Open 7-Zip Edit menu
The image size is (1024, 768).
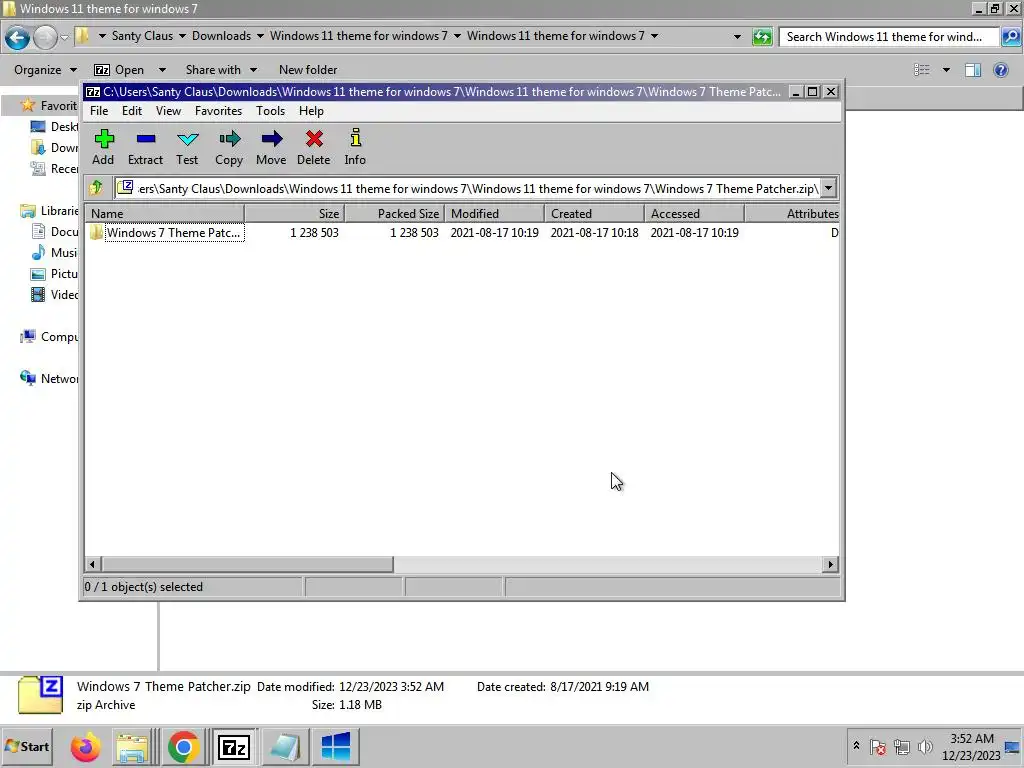[132, 111]
